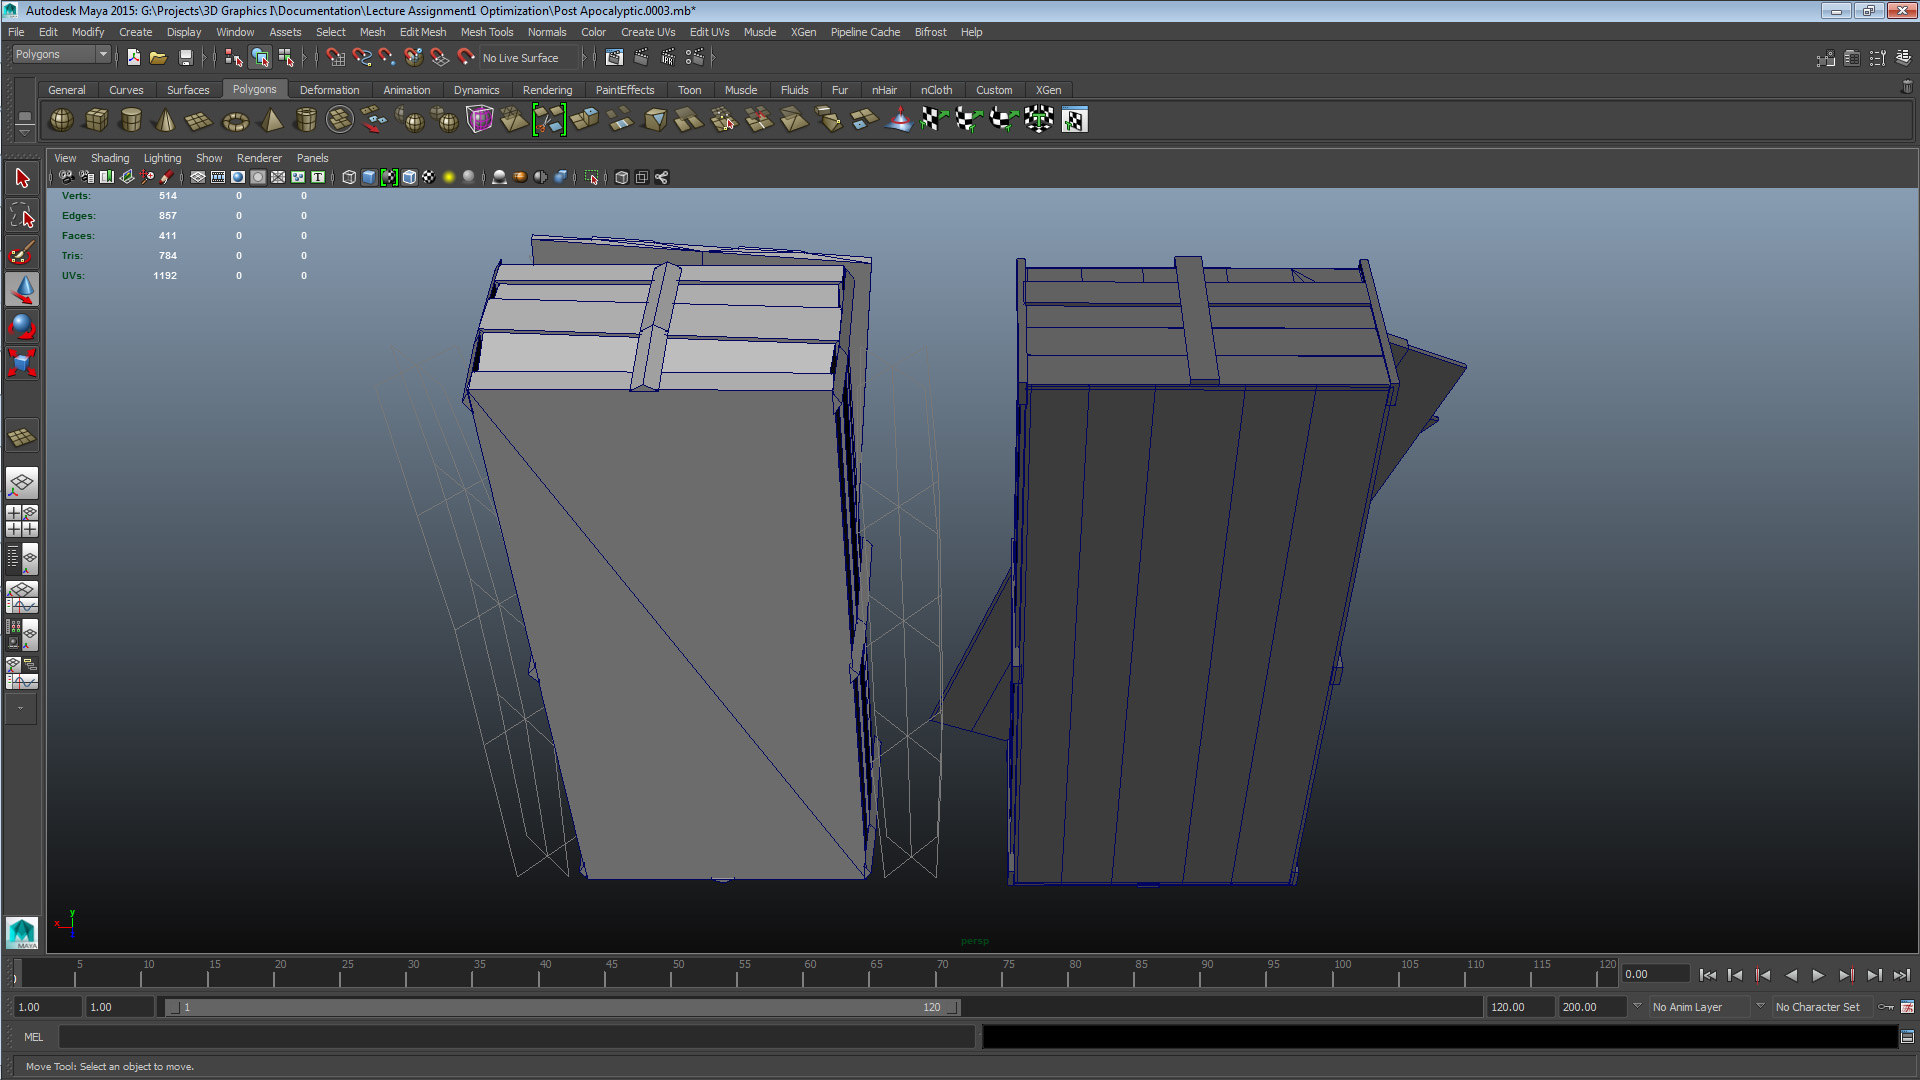Create a polygon torus from shelf
Viewport: 1920px width, 1080px height.
point(235,121)
